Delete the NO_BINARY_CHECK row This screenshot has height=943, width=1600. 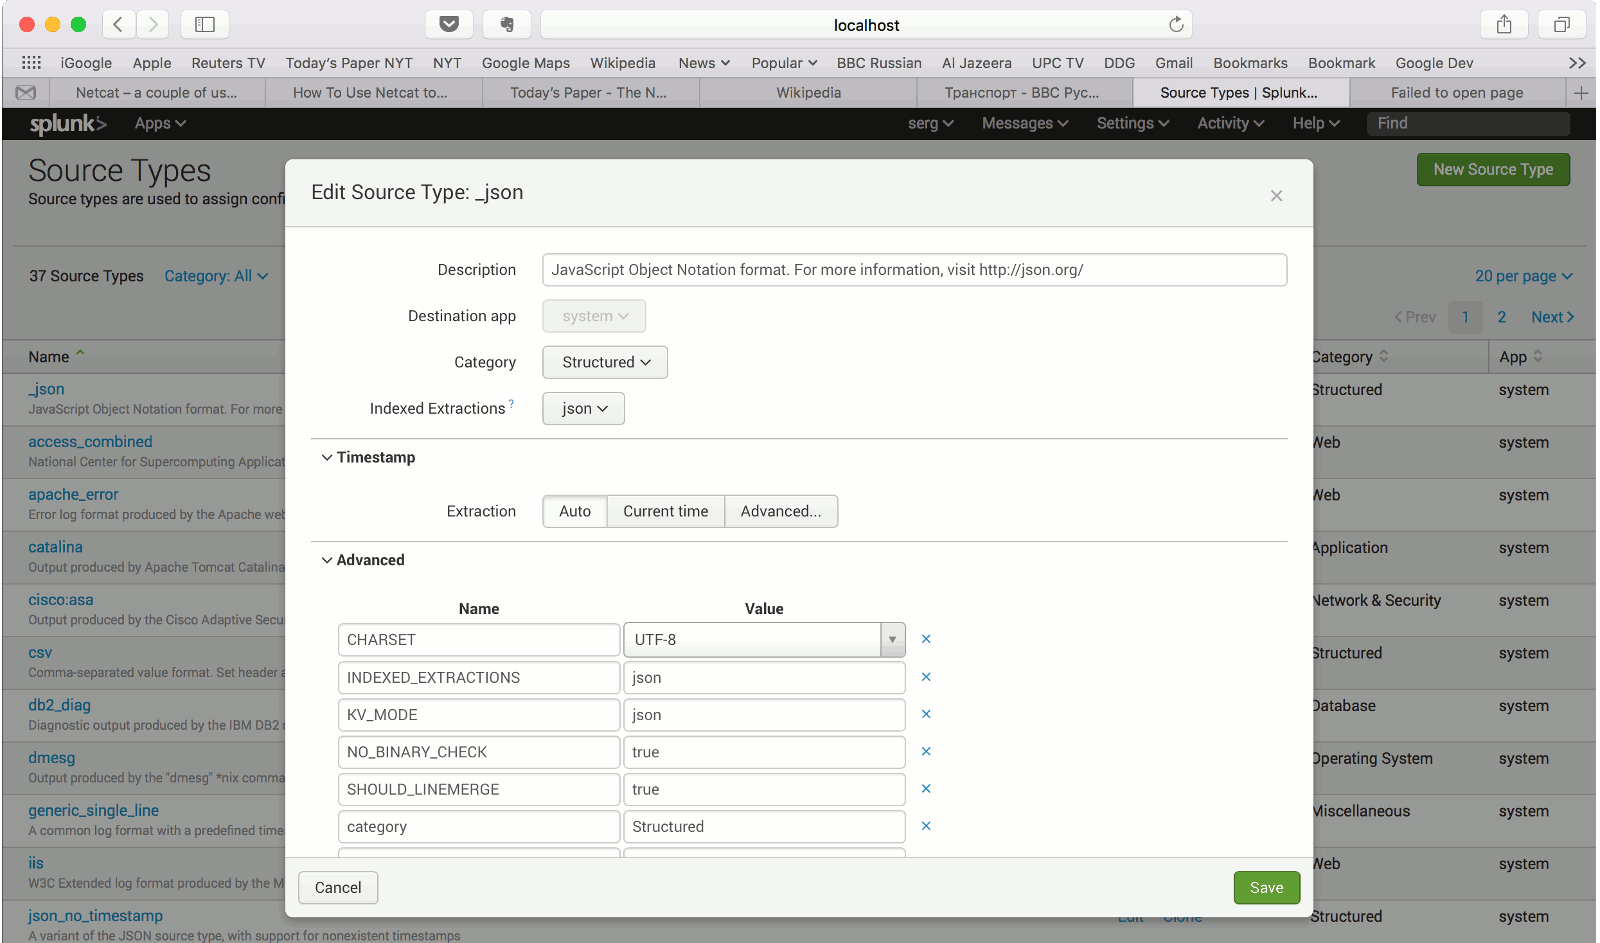(926, 751)
